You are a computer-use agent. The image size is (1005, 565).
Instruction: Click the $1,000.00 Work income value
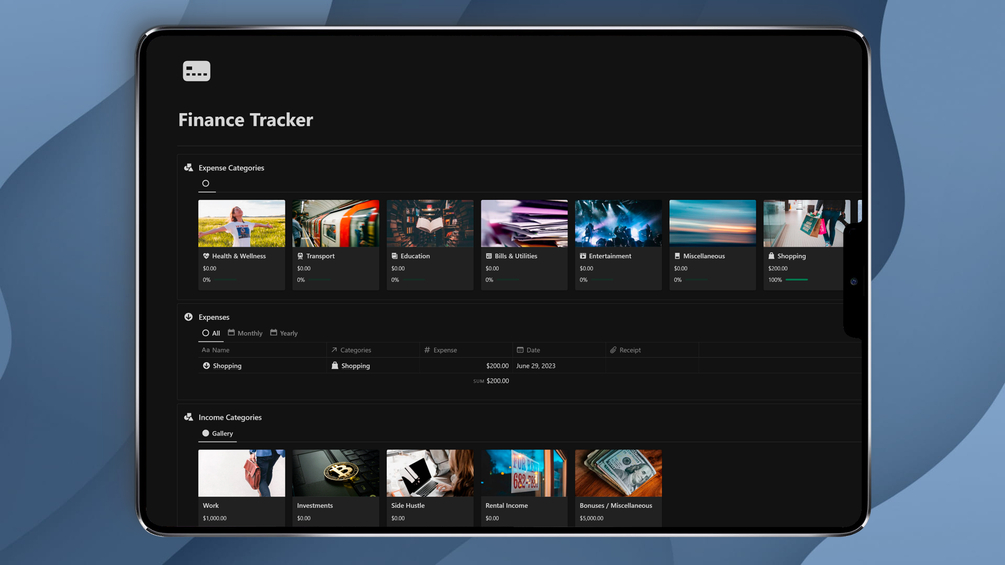(x=215, y=518)
